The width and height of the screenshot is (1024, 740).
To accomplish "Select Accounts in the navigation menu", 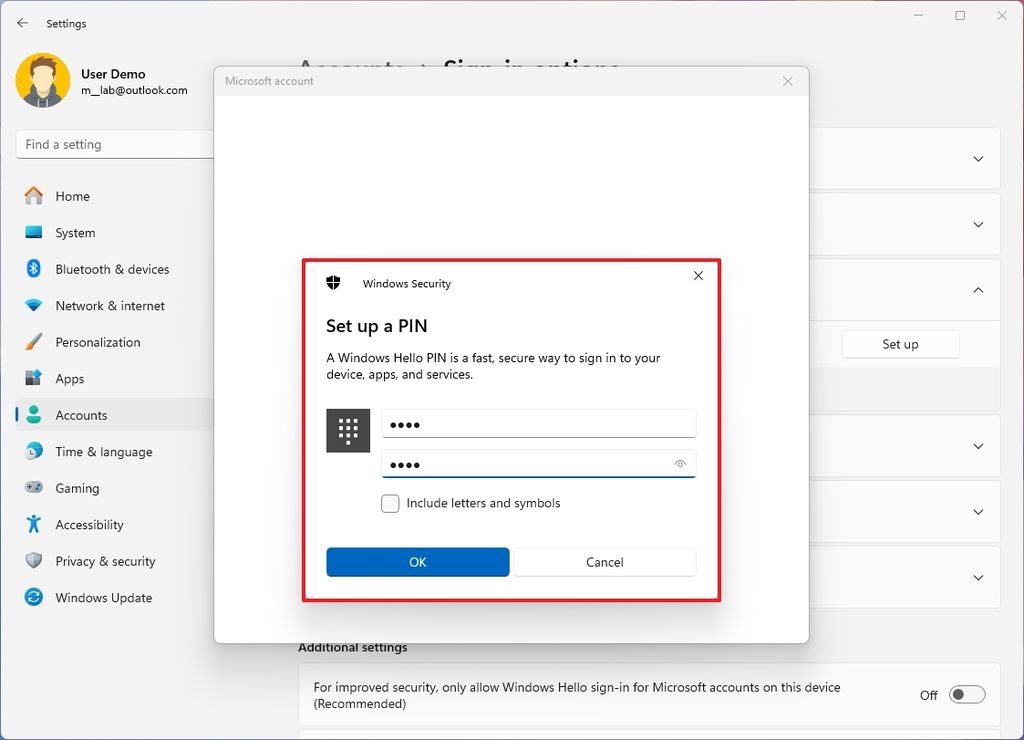I will (81, 415).
